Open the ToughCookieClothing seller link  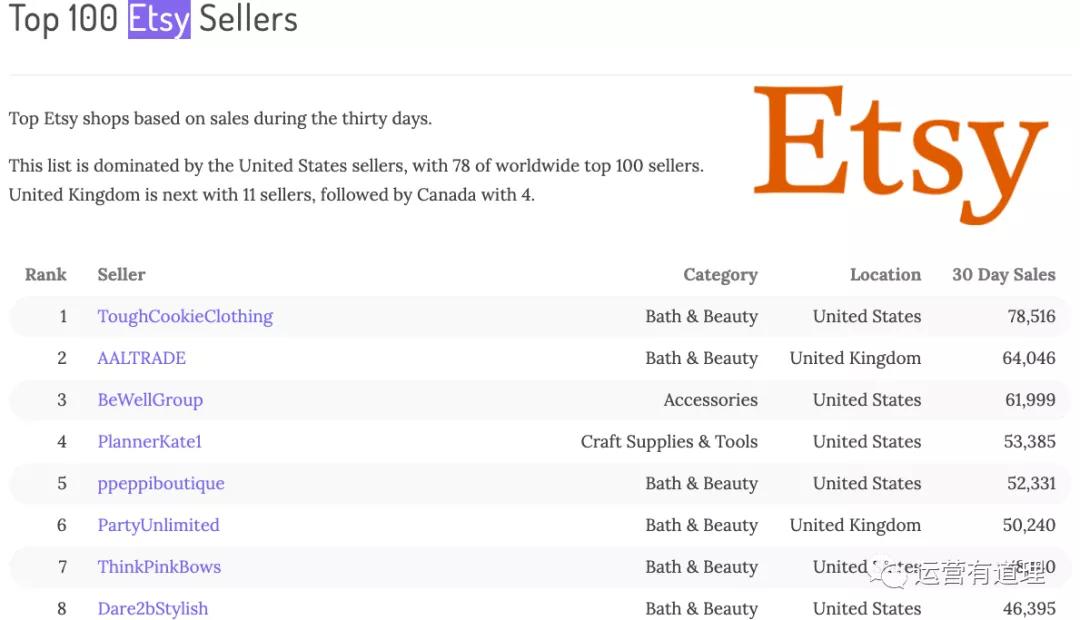pos(185,317)
